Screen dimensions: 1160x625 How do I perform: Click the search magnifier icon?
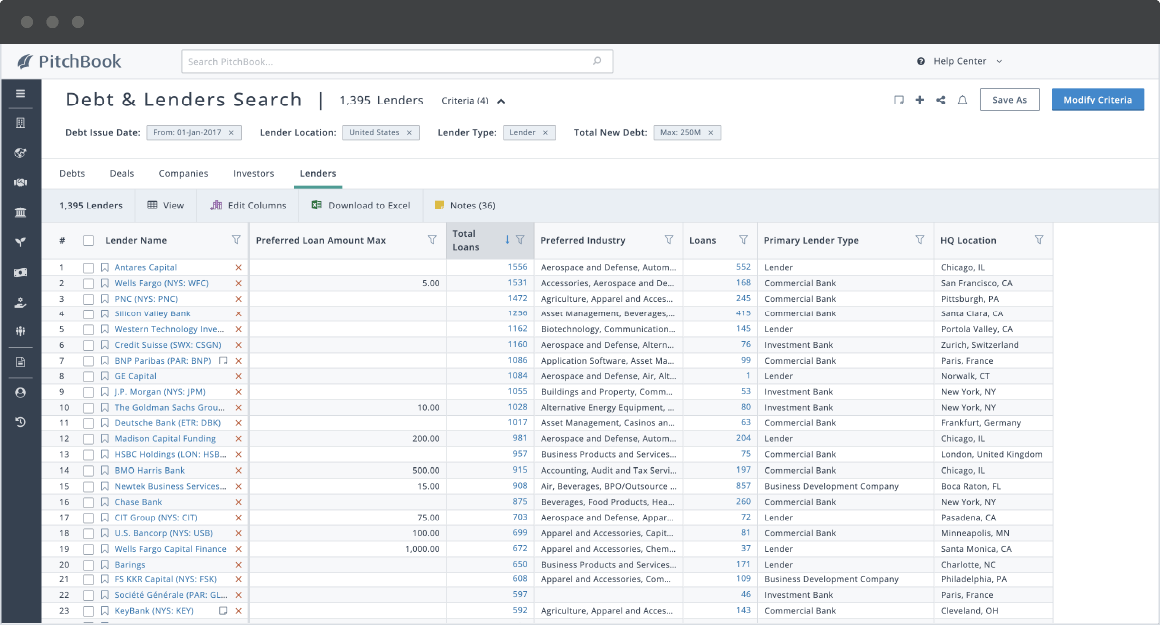(597, 62)
